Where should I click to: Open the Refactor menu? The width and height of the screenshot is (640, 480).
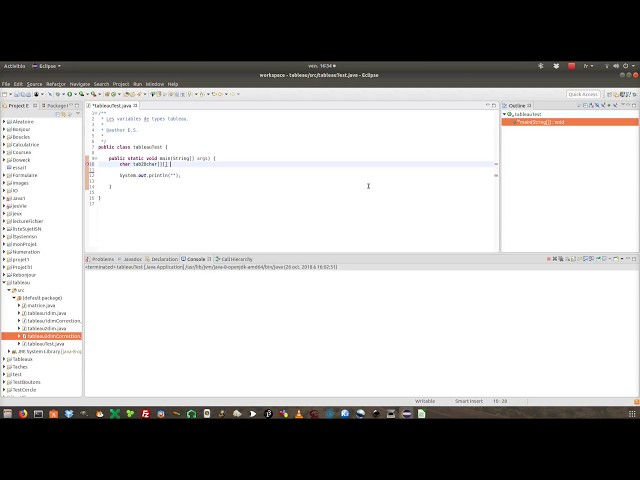coord(56,84)
